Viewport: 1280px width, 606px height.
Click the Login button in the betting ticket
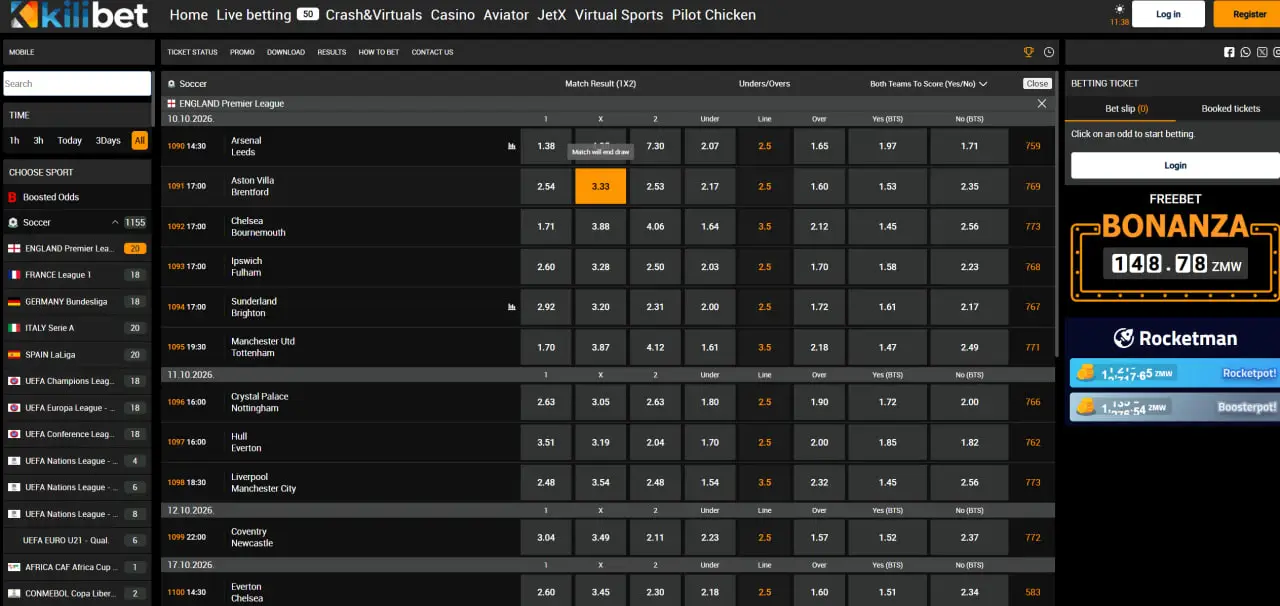coord(1176,165)
